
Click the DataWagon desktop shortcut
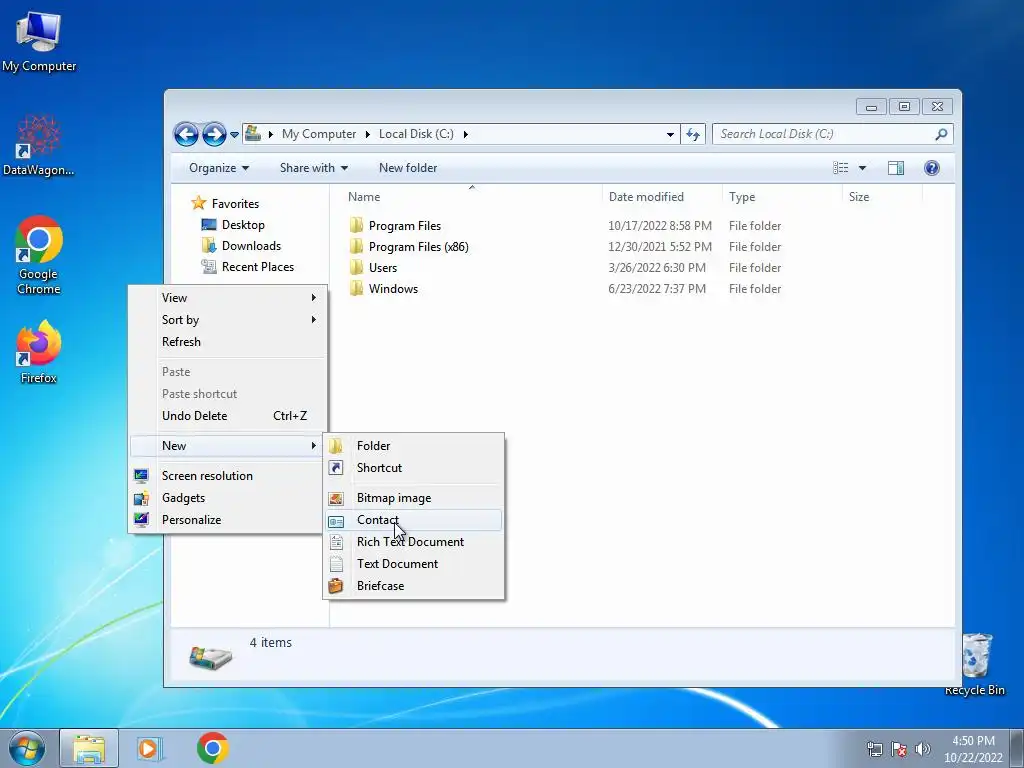coord(39,145)
